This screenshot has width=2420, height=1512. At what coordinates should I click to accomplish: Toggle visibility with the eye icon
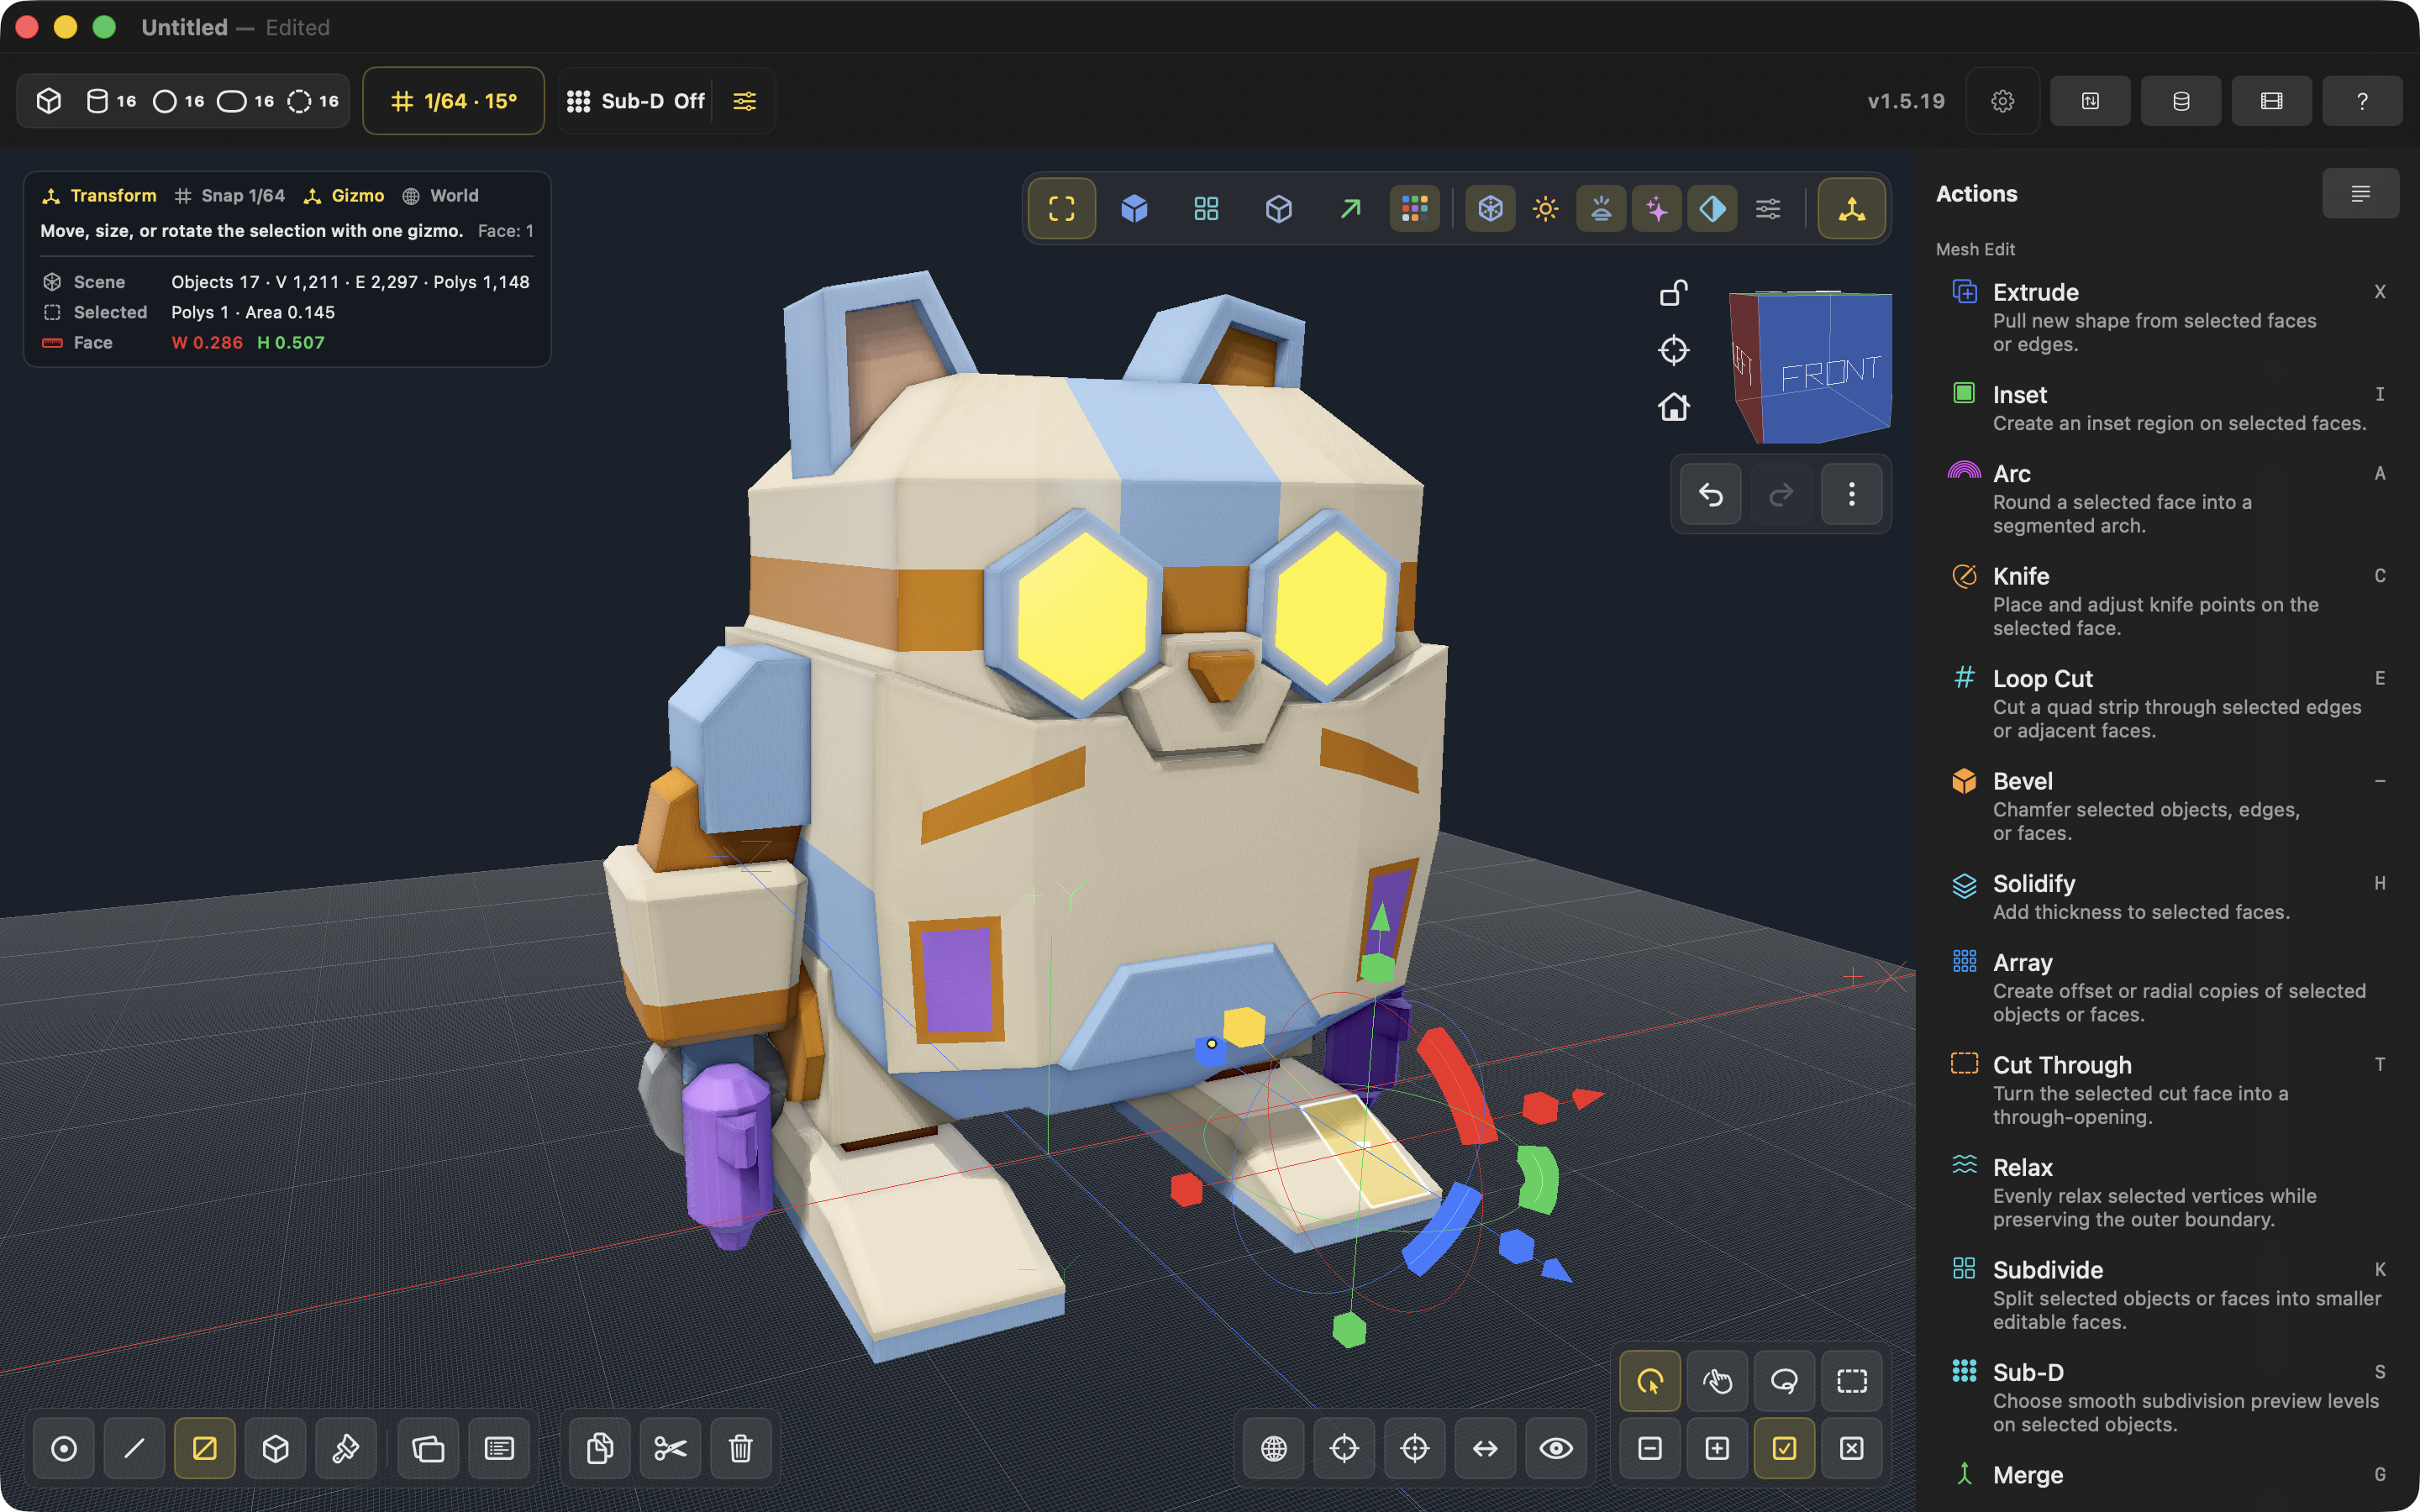click(x=1556, y=1448)
